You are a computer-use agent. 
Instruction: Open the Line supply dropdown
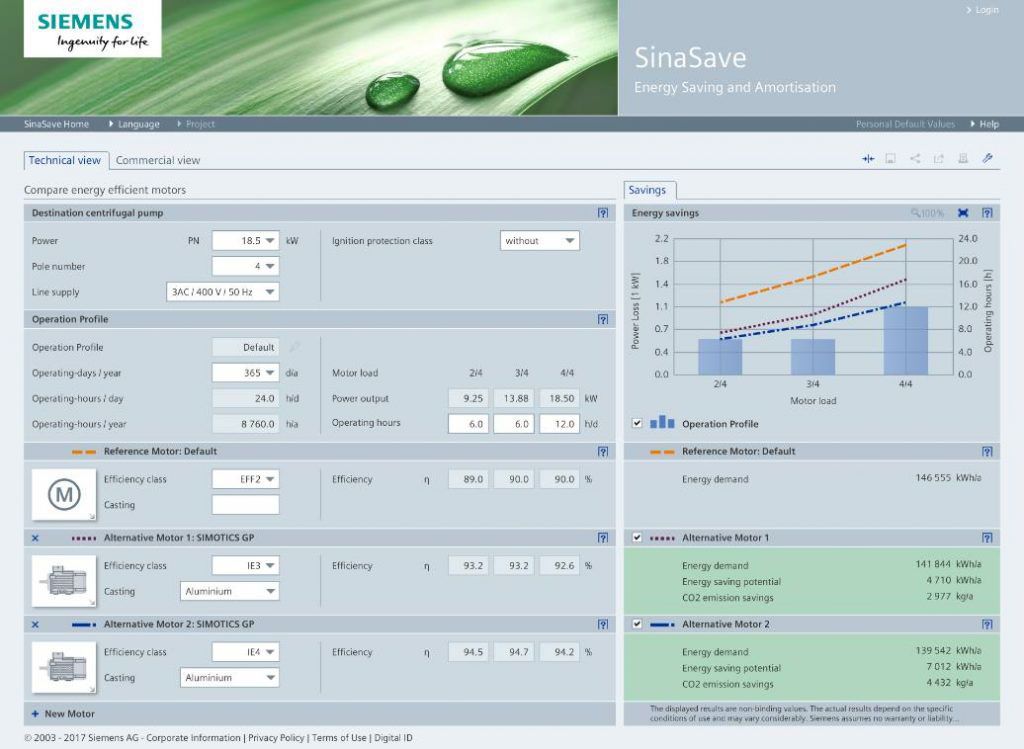(223, 292)
